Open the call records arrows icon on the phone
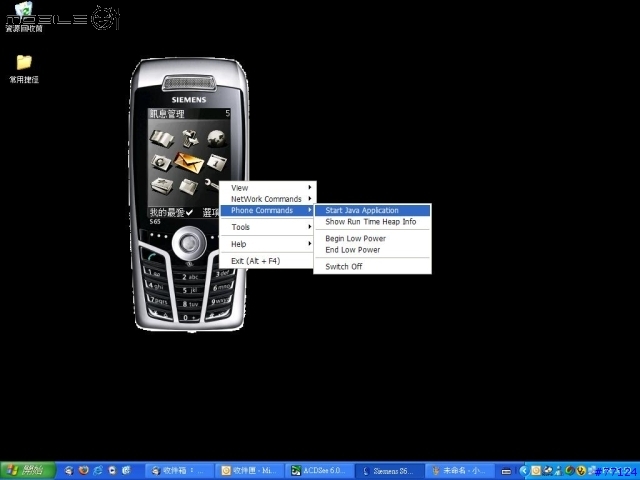640x480 pixels. click(190, 138)
